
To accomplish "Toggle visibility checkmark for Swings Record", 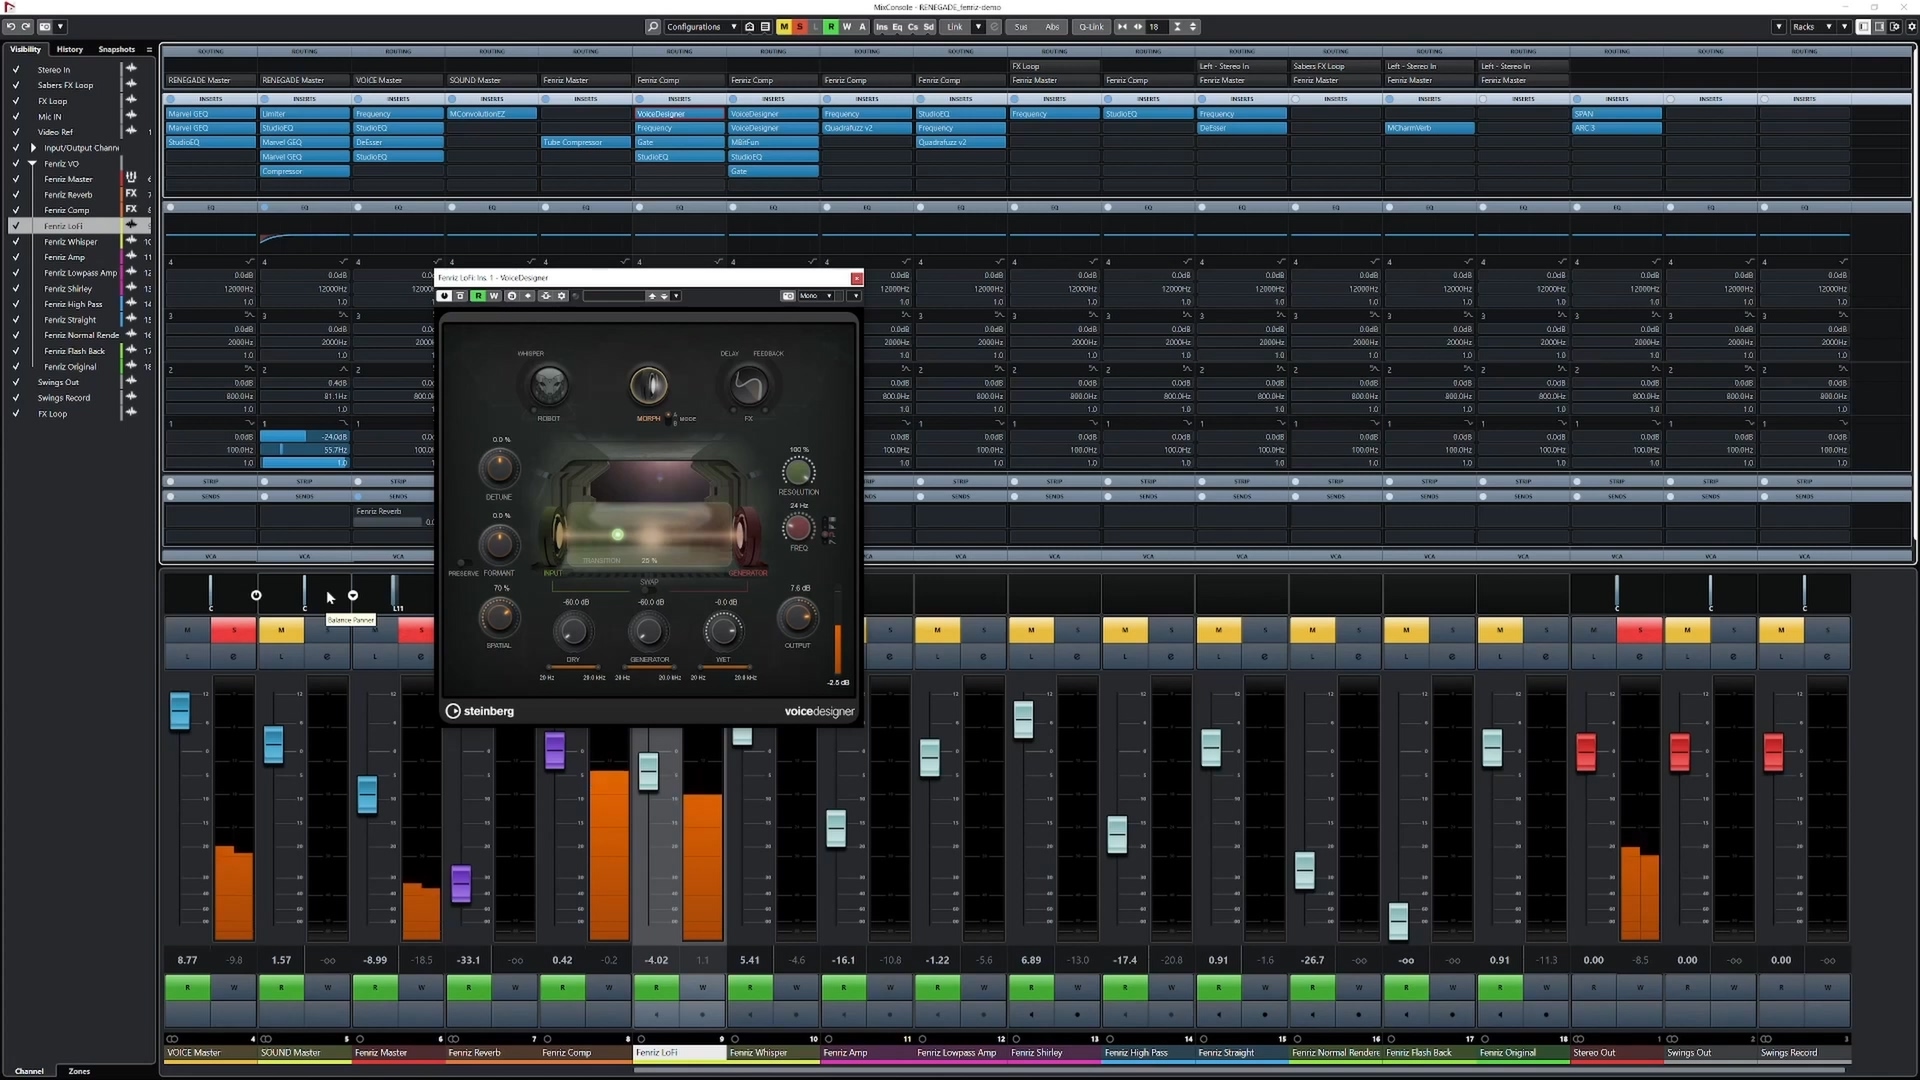I will (x=16, y=398).
